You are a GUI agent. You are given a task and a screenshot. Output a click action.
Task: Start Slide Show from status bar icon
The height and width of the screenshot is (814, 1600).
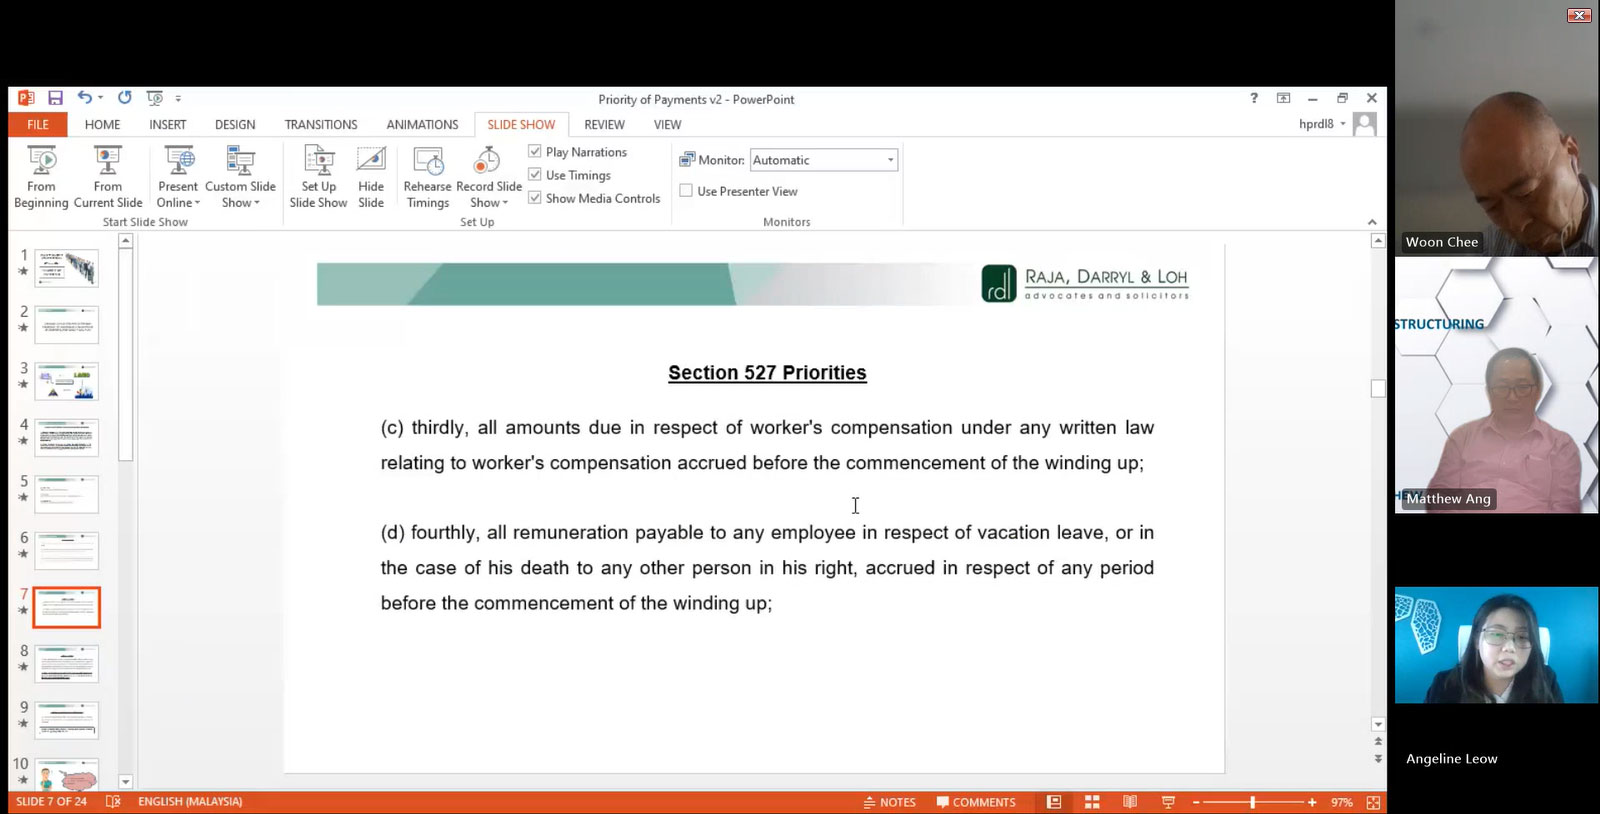(1168, 802)
